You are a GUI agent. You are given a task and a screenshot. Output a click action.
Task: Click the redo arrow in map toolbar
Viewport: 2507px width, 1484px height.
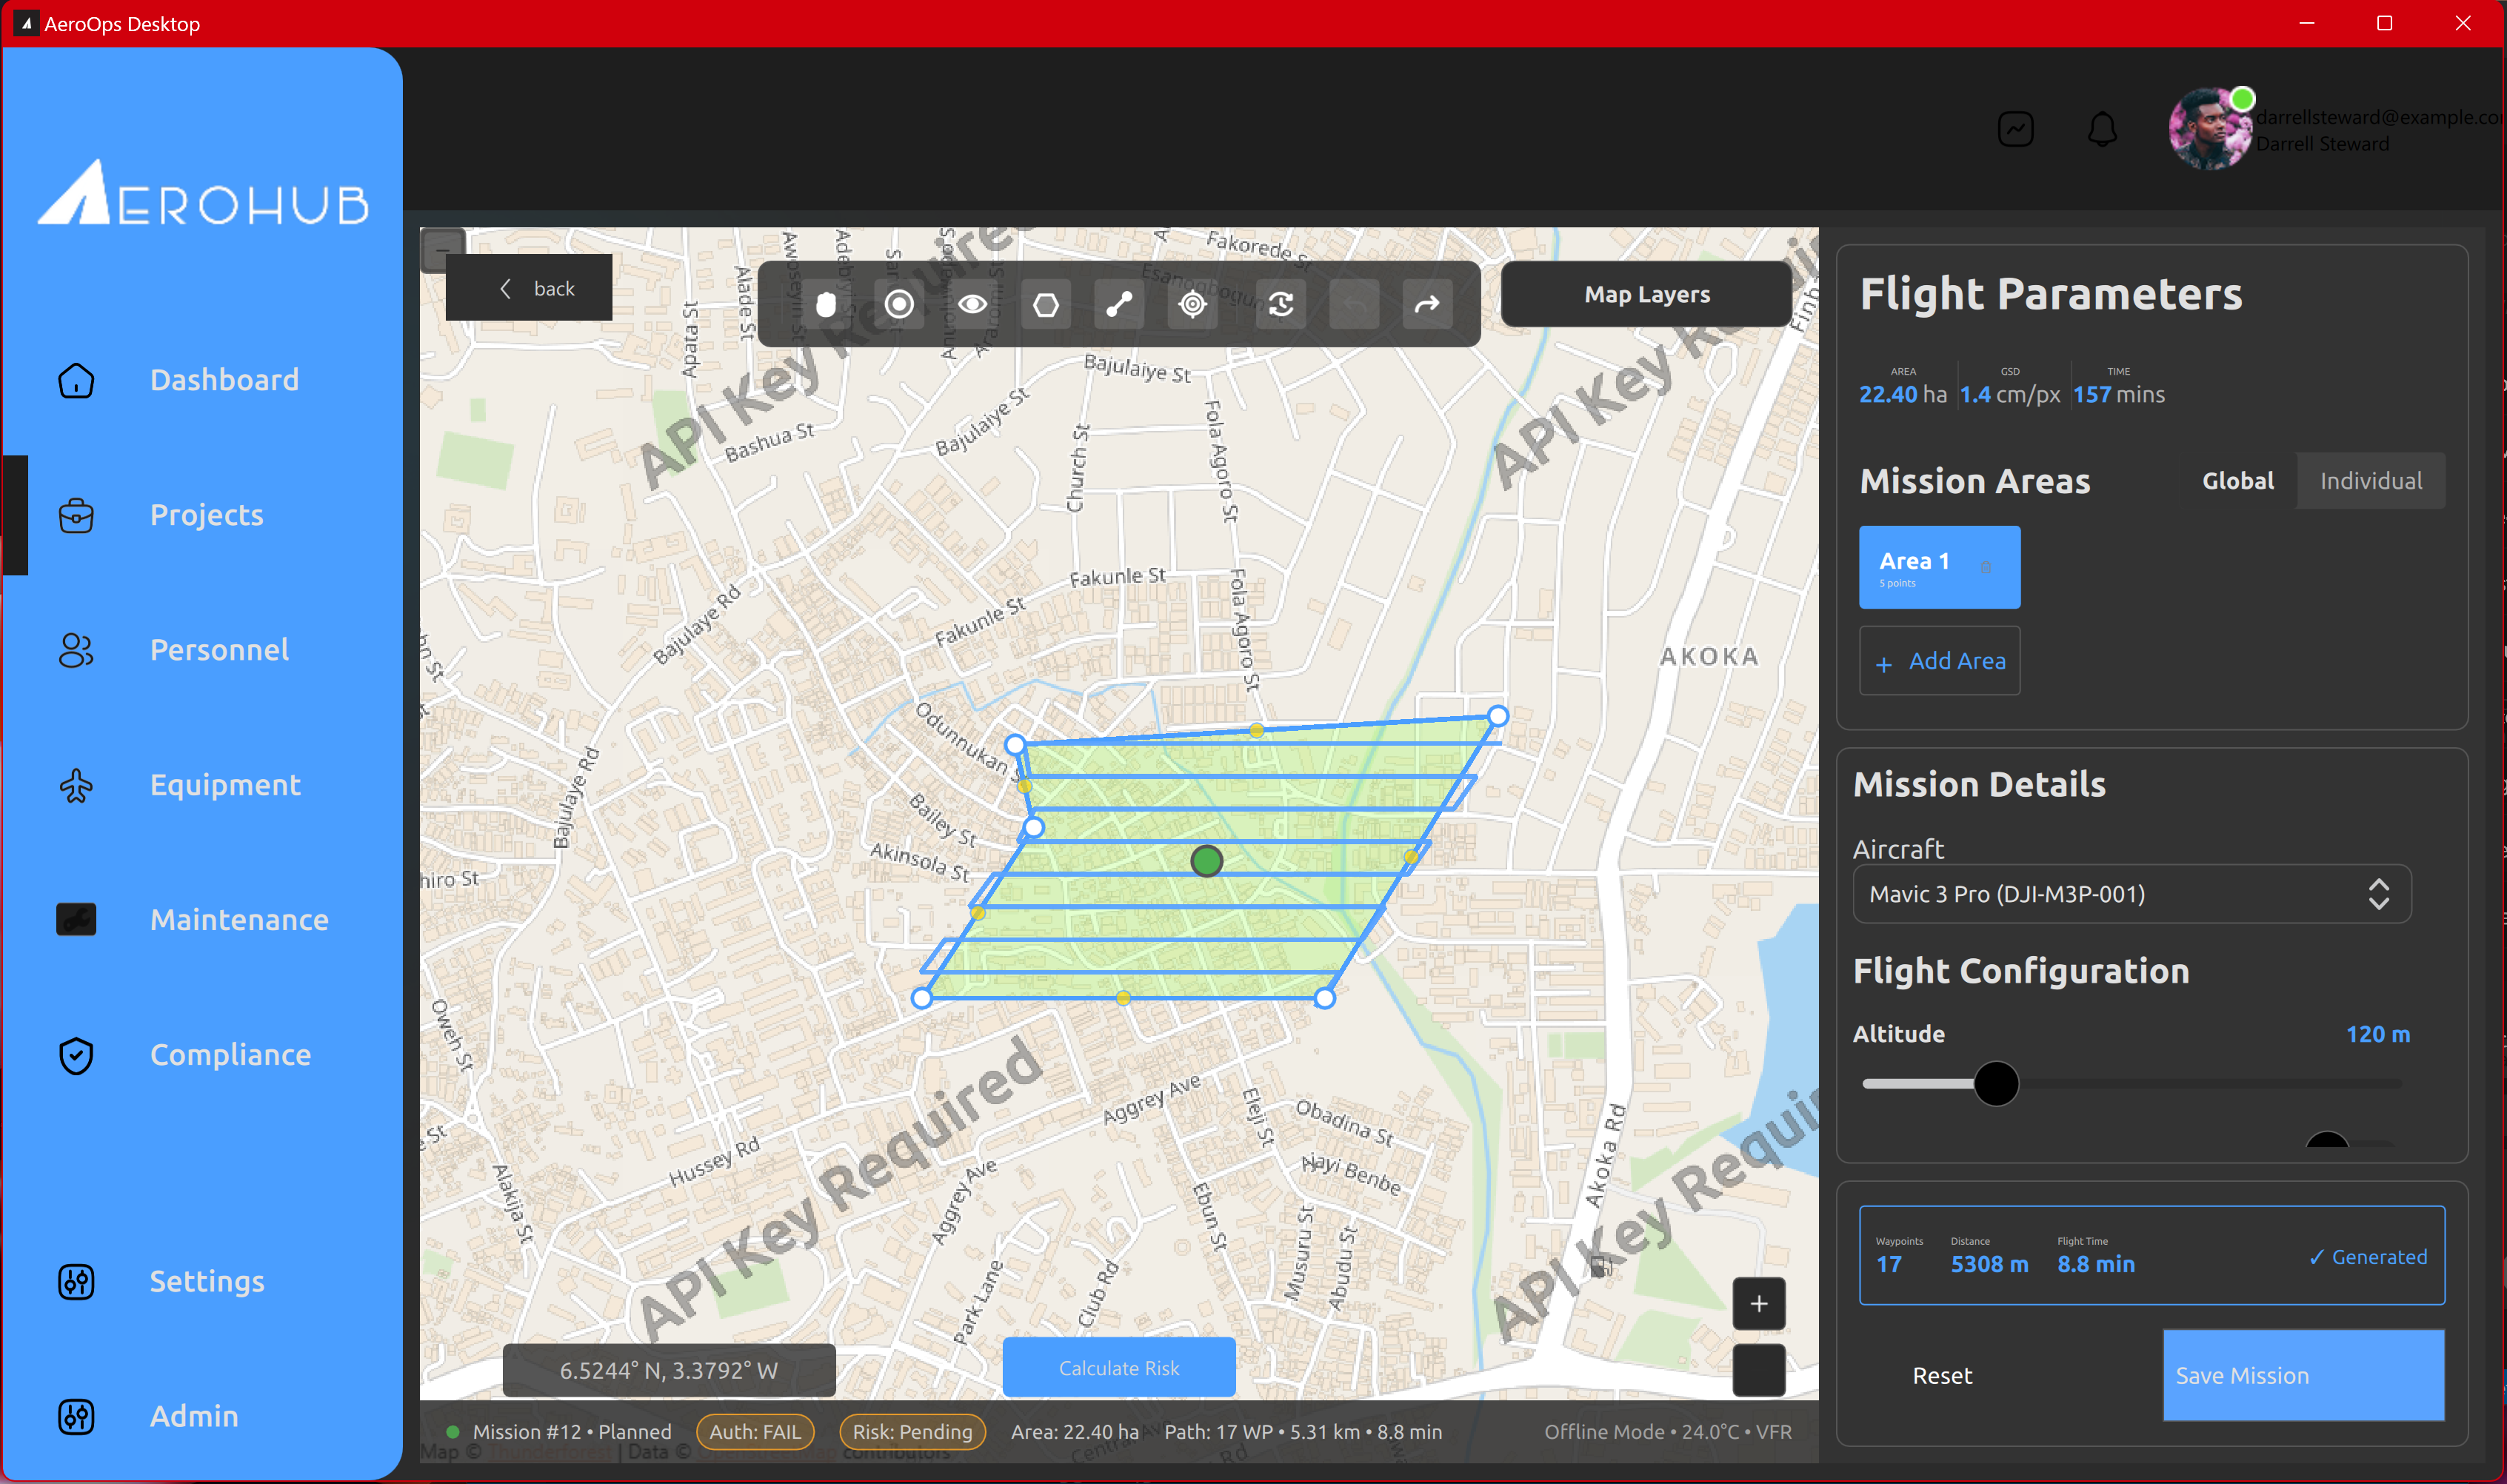tap(1427, 304)
